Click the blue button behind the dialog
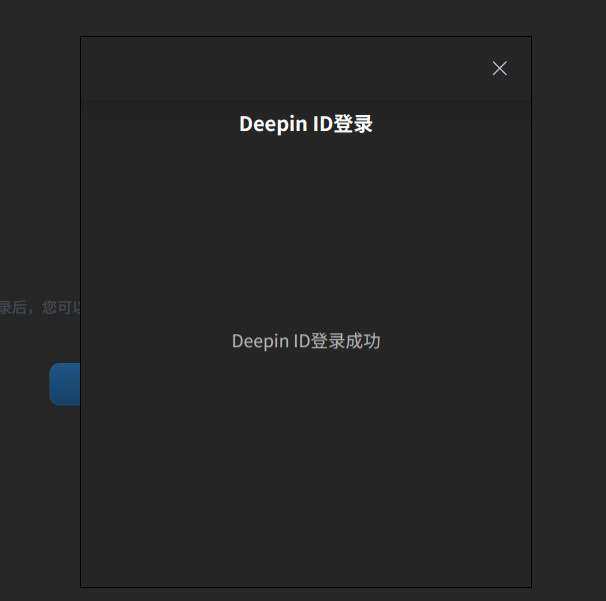606x601 pixels. pyautogui.click(x=65, y=384)
